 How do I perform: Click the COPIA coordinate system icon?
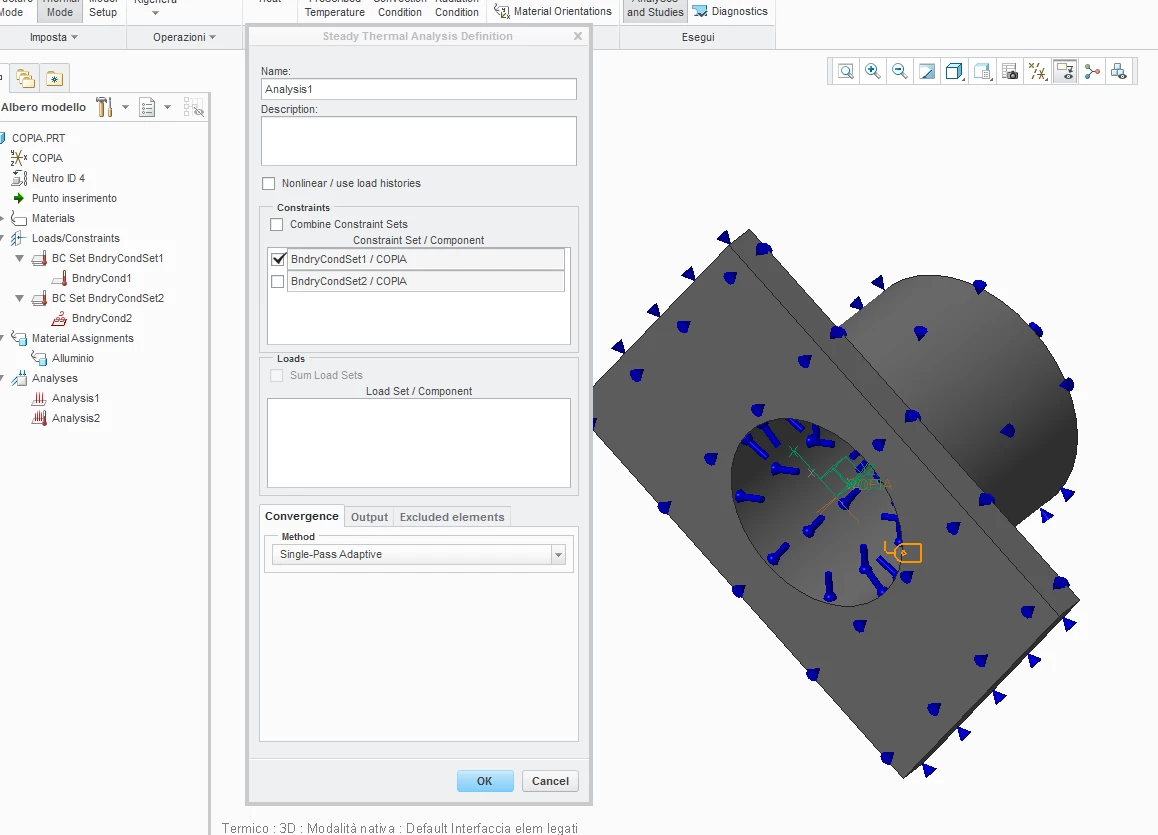19,158
